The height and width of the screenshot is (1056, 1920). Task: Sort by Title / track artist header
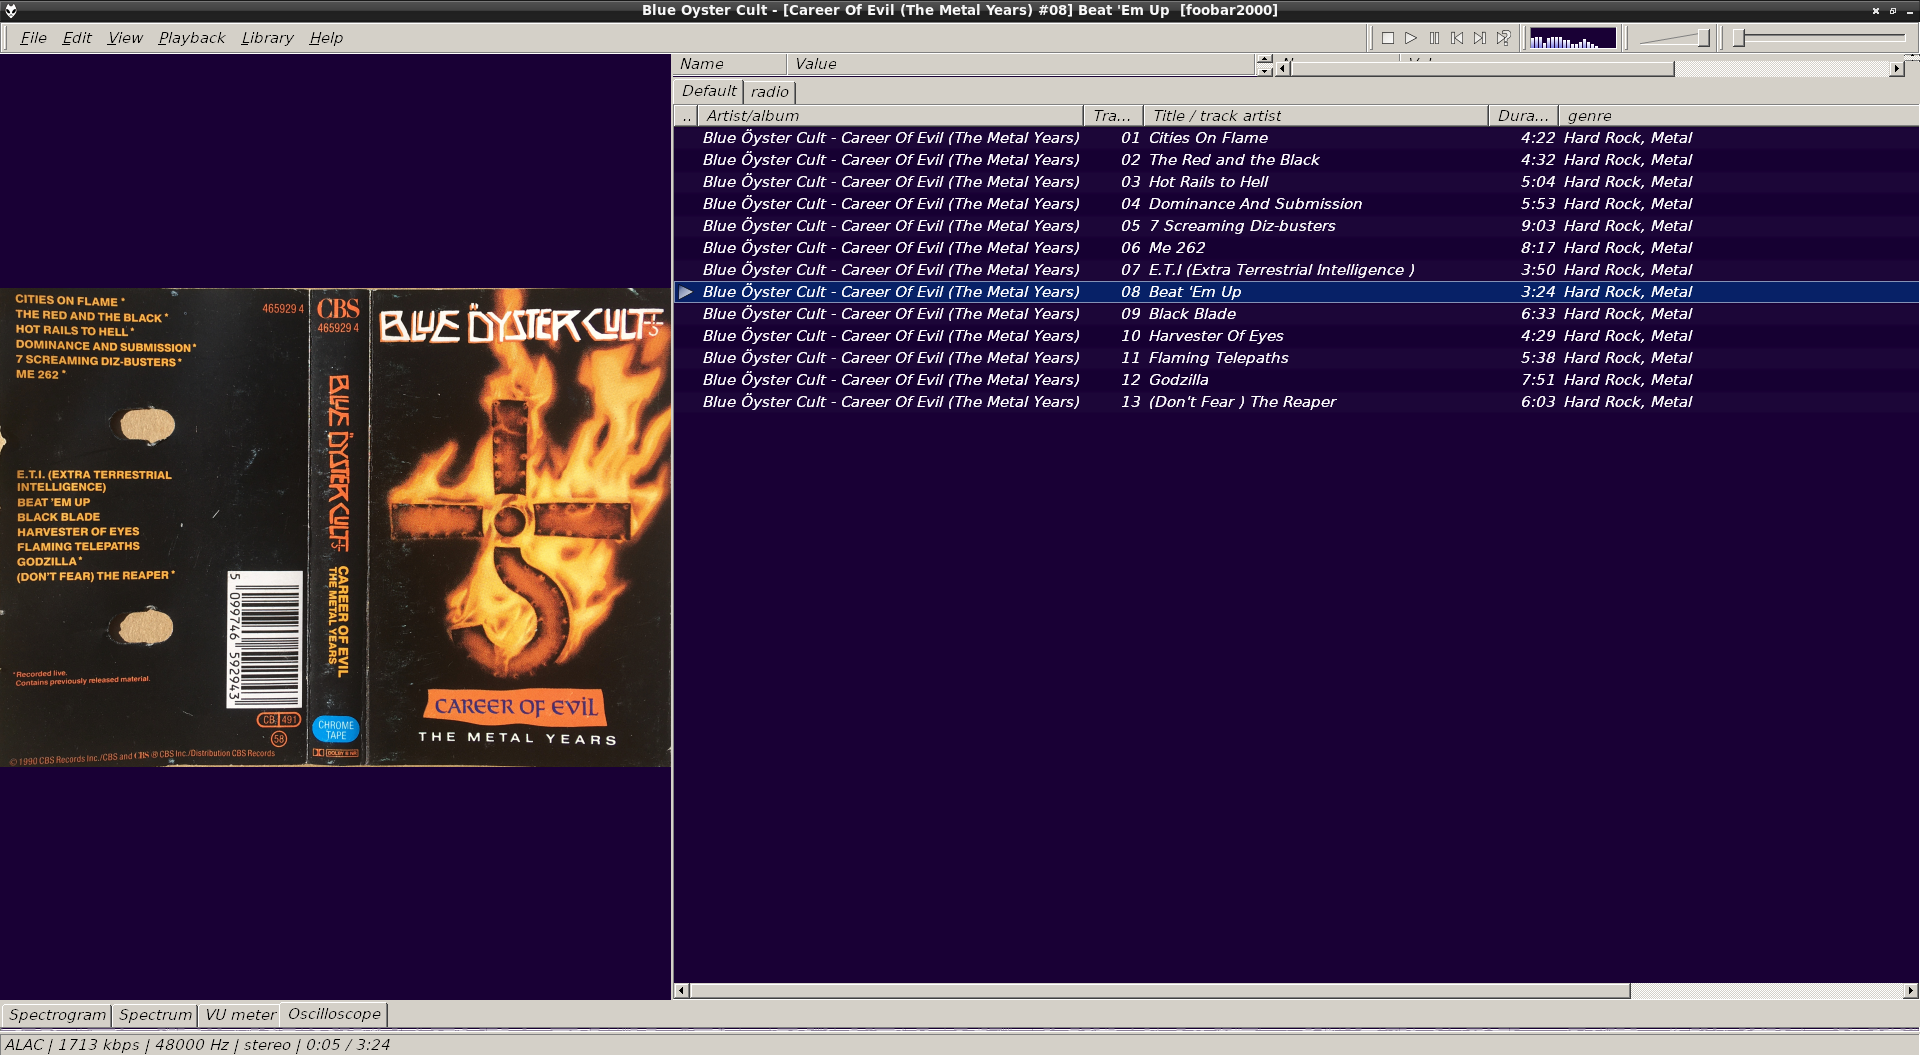pyautogui.click(x=1316, y=116)
